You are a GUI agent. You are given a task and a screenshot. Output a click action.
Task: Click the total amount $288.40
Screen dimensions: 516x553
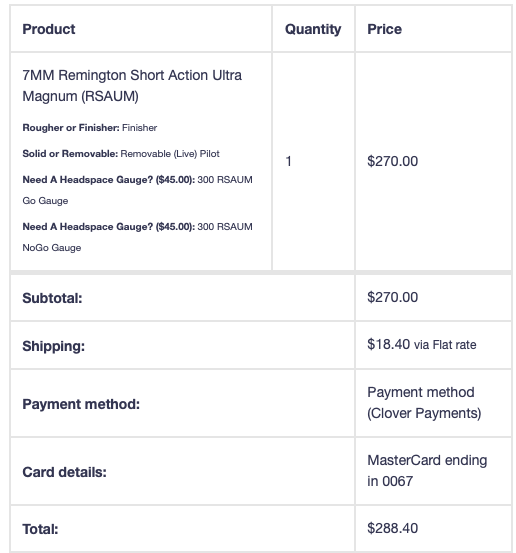click(x=393, y=528)
